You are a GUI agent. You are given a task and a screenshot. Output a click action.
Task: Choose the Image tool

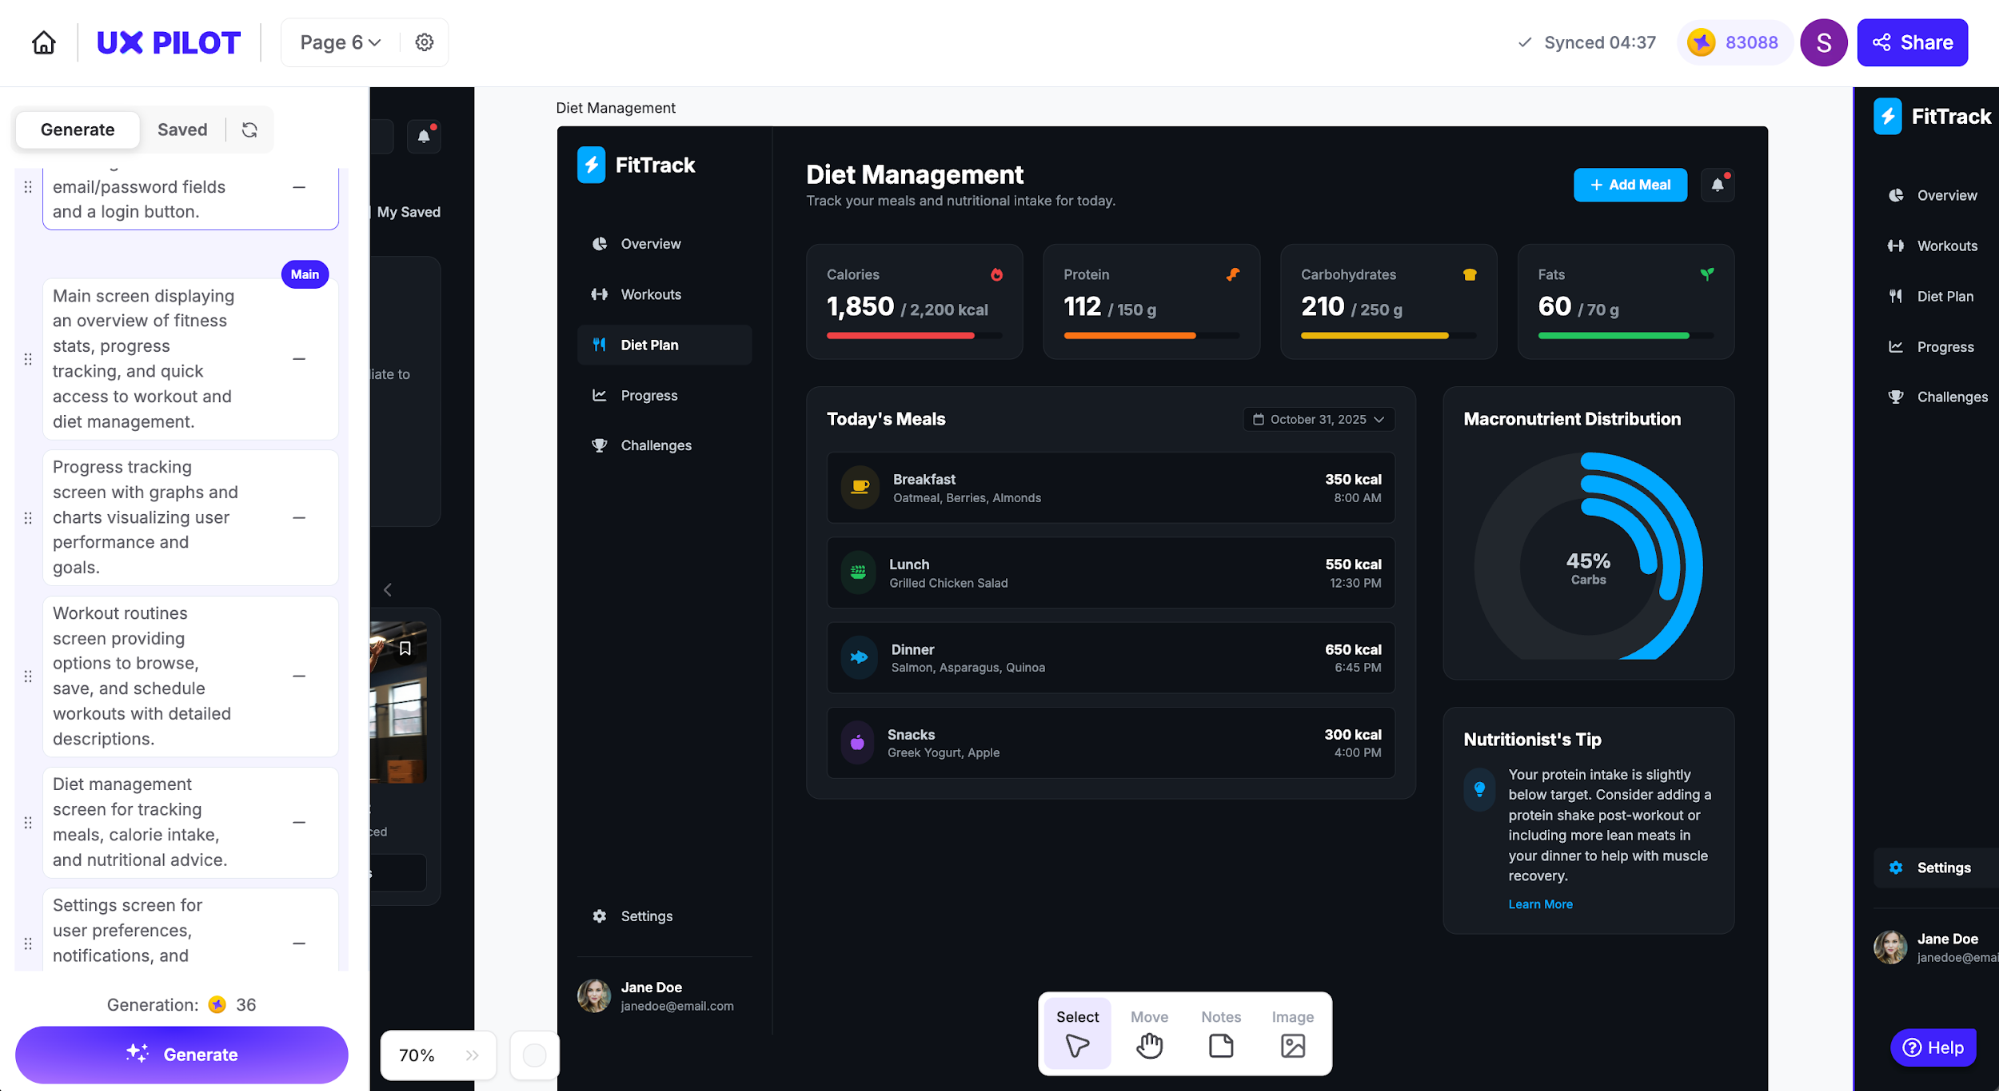[x=1292, y=1033]
